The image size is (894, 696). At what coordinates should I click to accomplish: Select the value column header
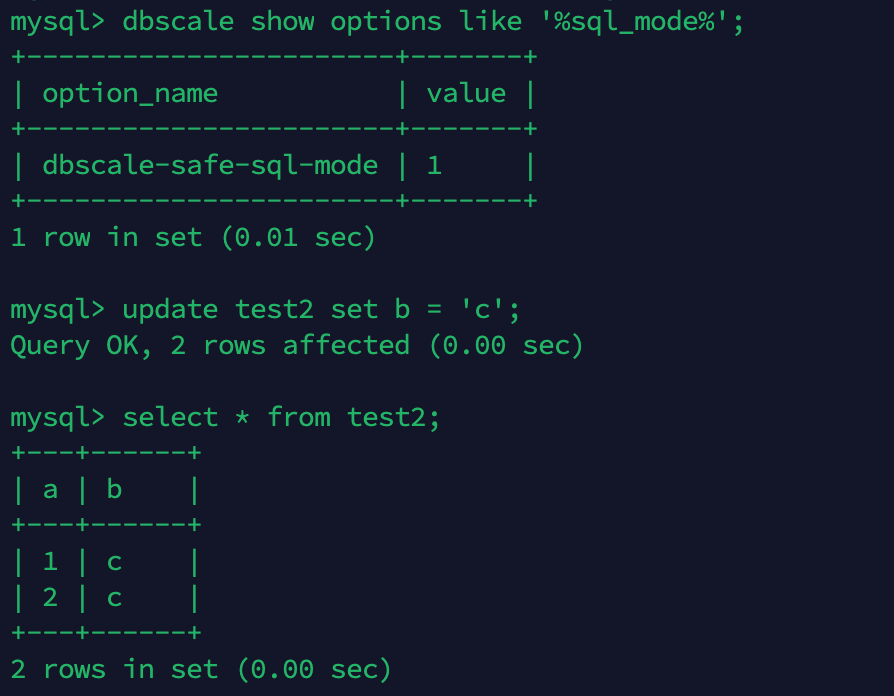[x=466, y=93]
